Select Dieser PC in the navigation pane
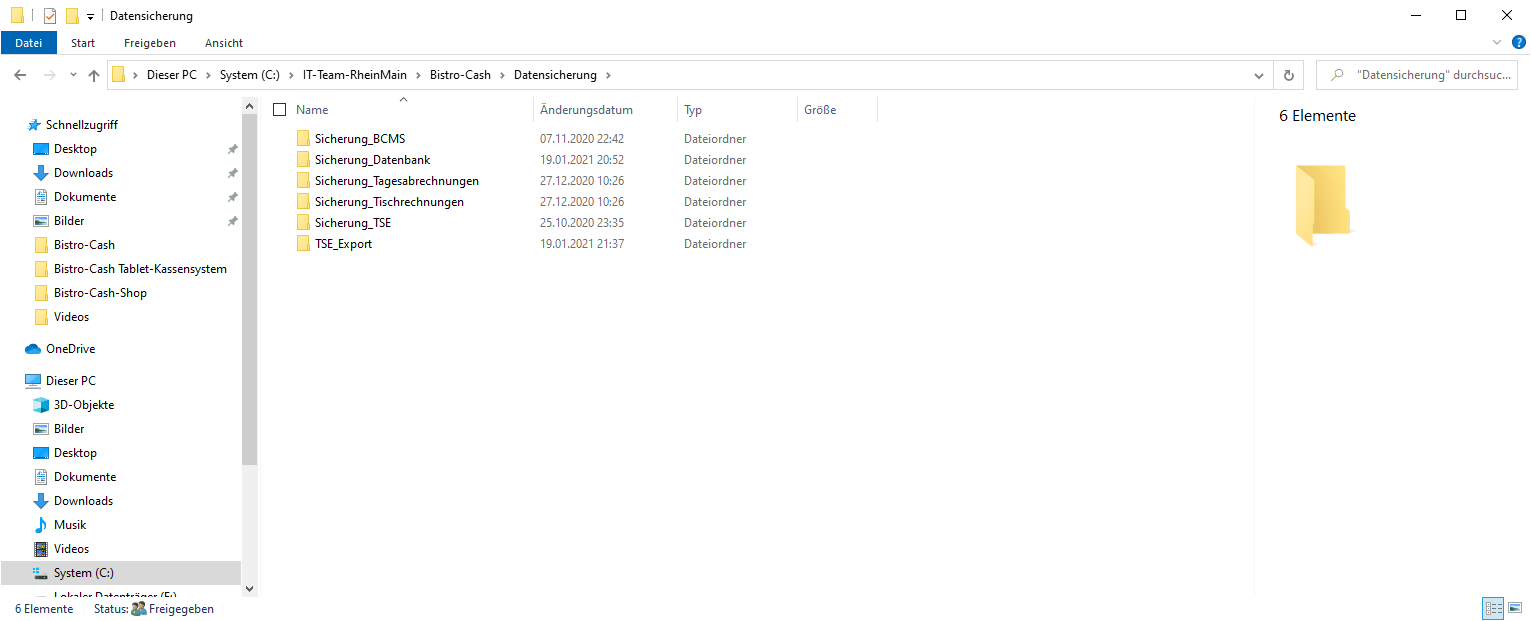This screenshot has height=621, width=1531. [x=70, y=381]
